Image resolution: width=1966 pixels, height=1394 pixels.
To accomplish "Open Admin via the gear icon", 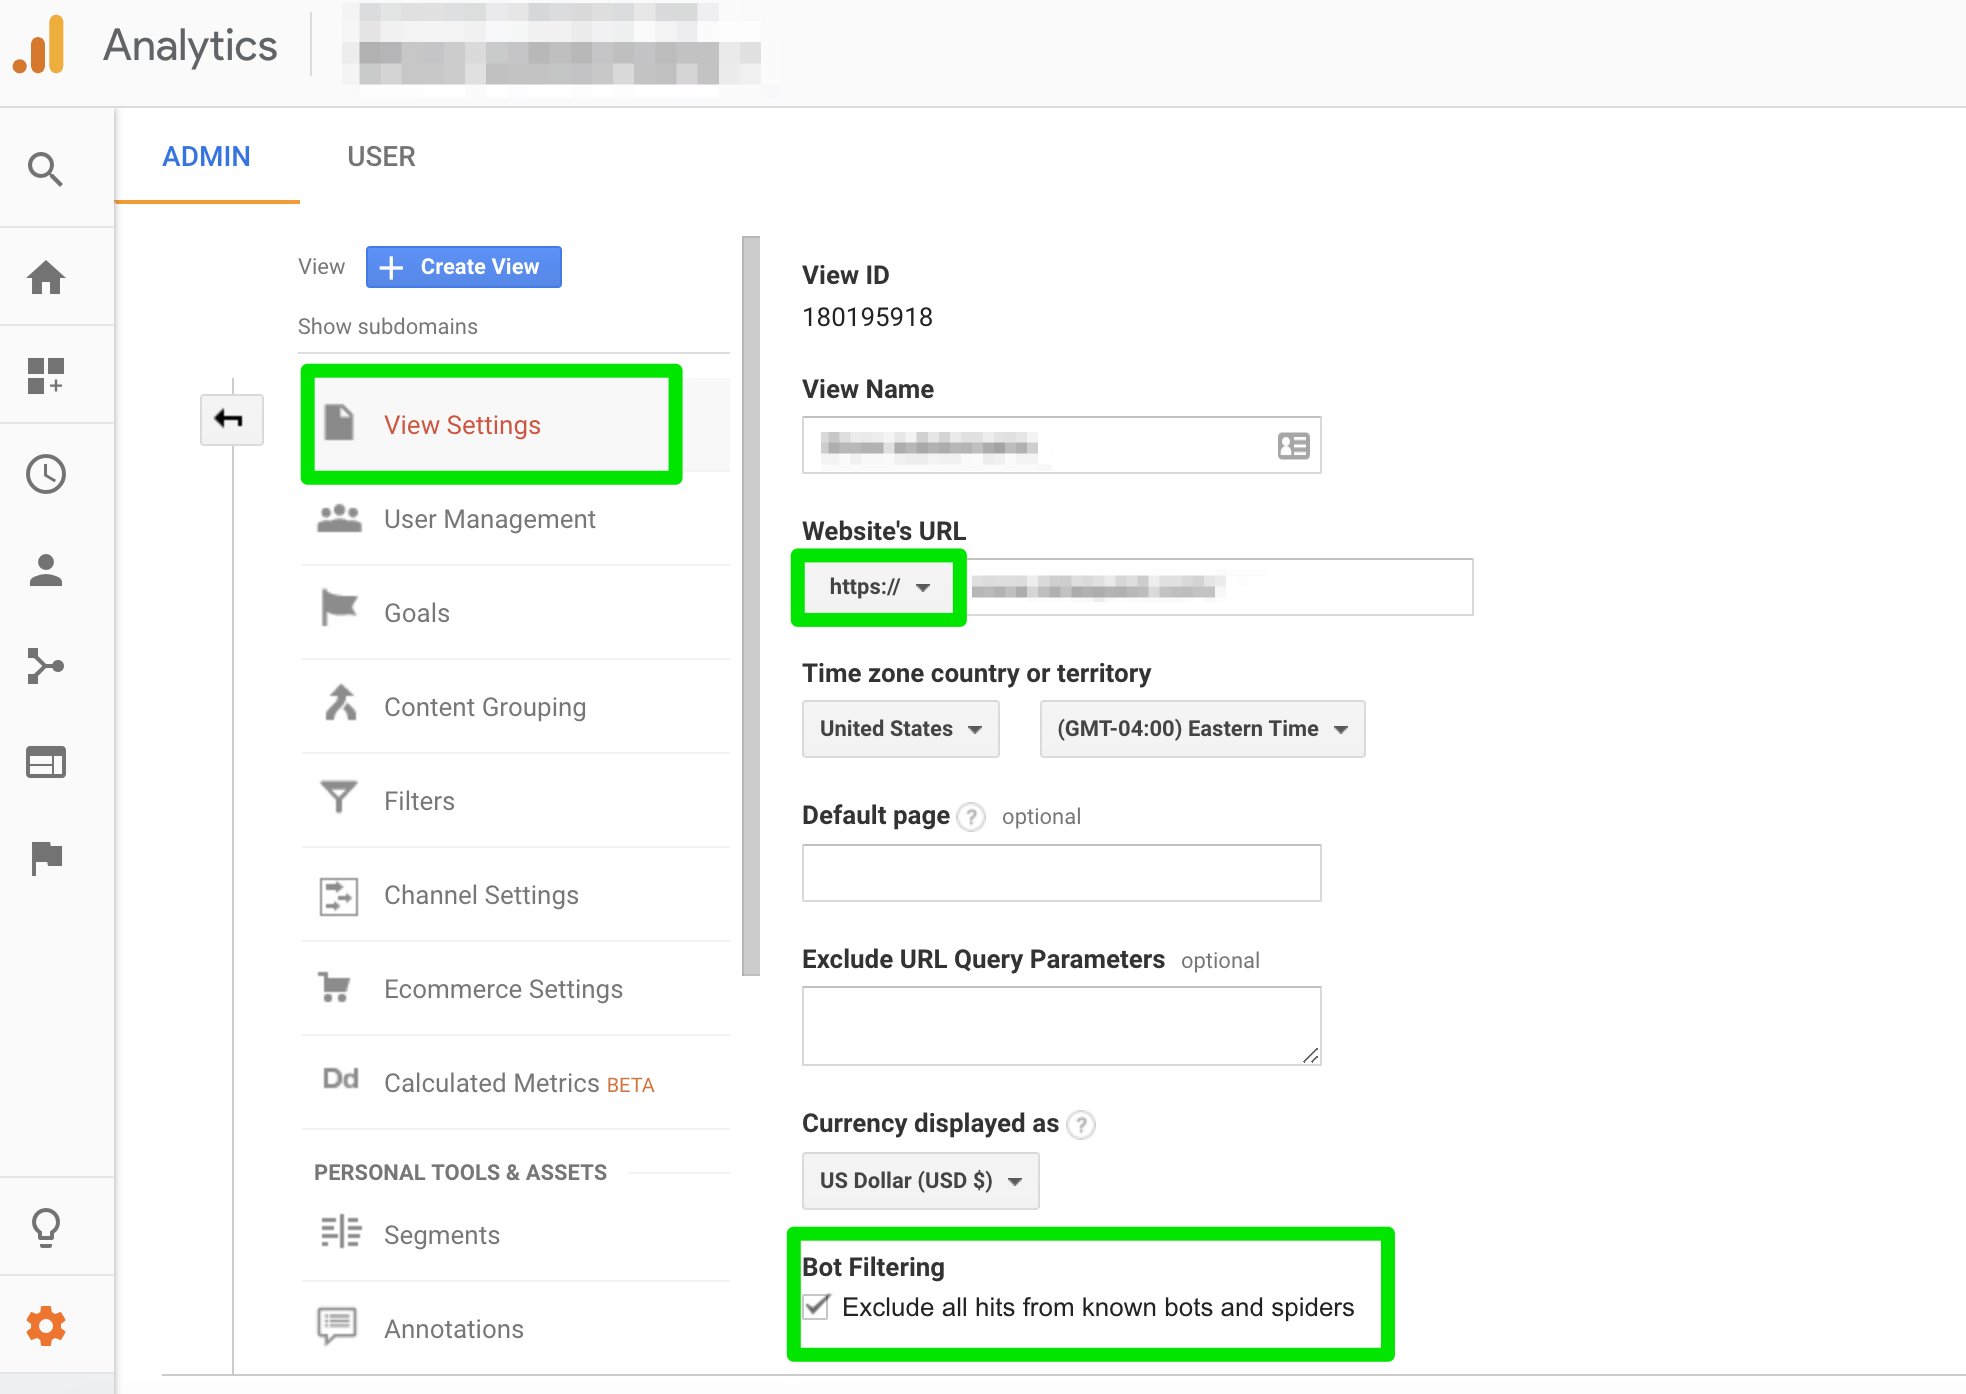I will click(46, 1324).
